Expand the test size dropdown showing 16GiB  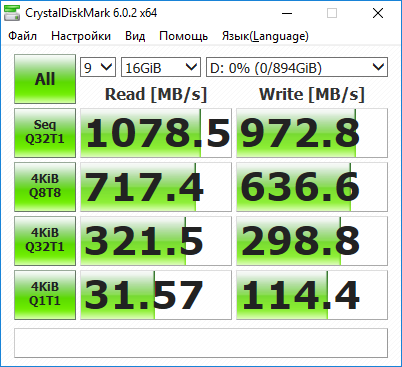click(x=161, y=67)
